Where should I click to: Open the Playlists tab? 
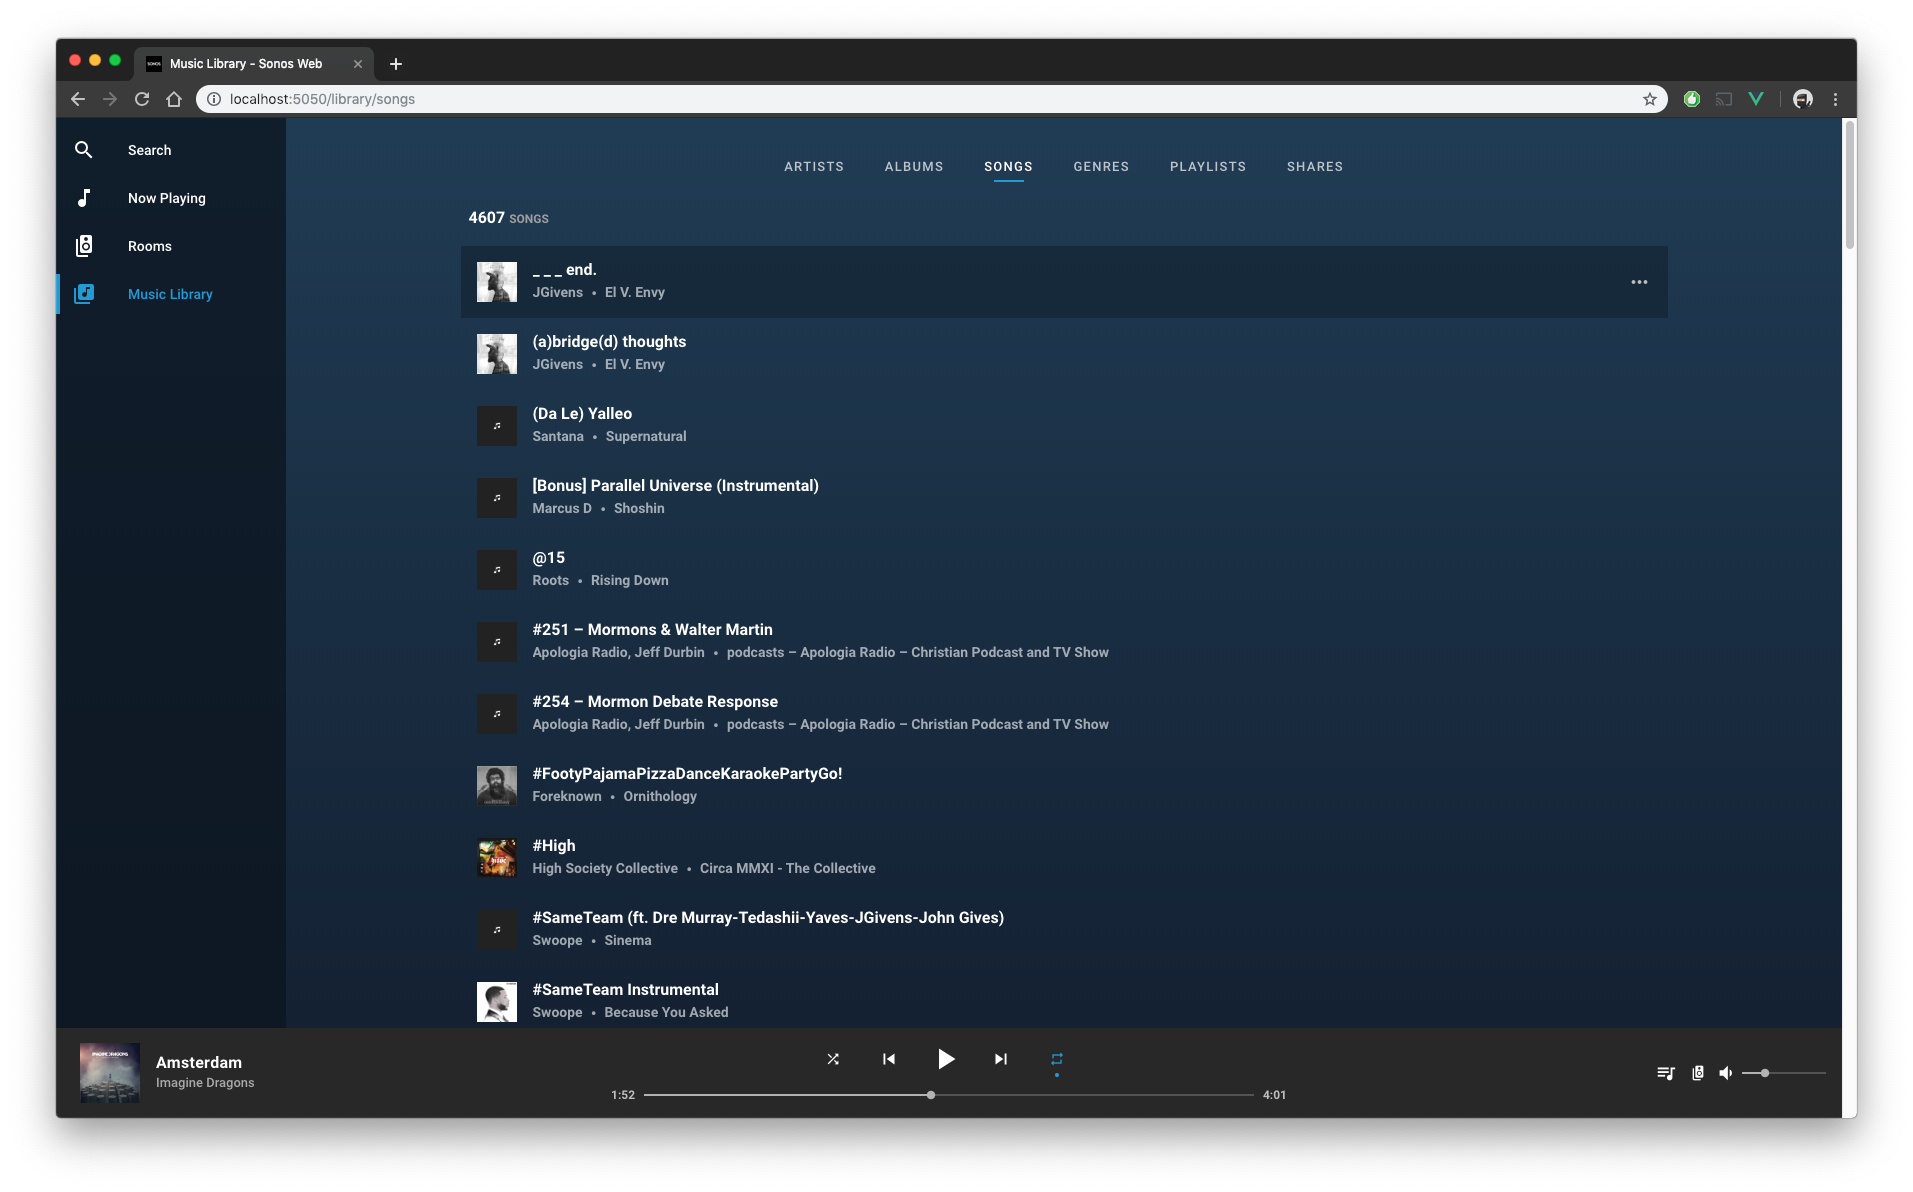tap(1208, 167)
